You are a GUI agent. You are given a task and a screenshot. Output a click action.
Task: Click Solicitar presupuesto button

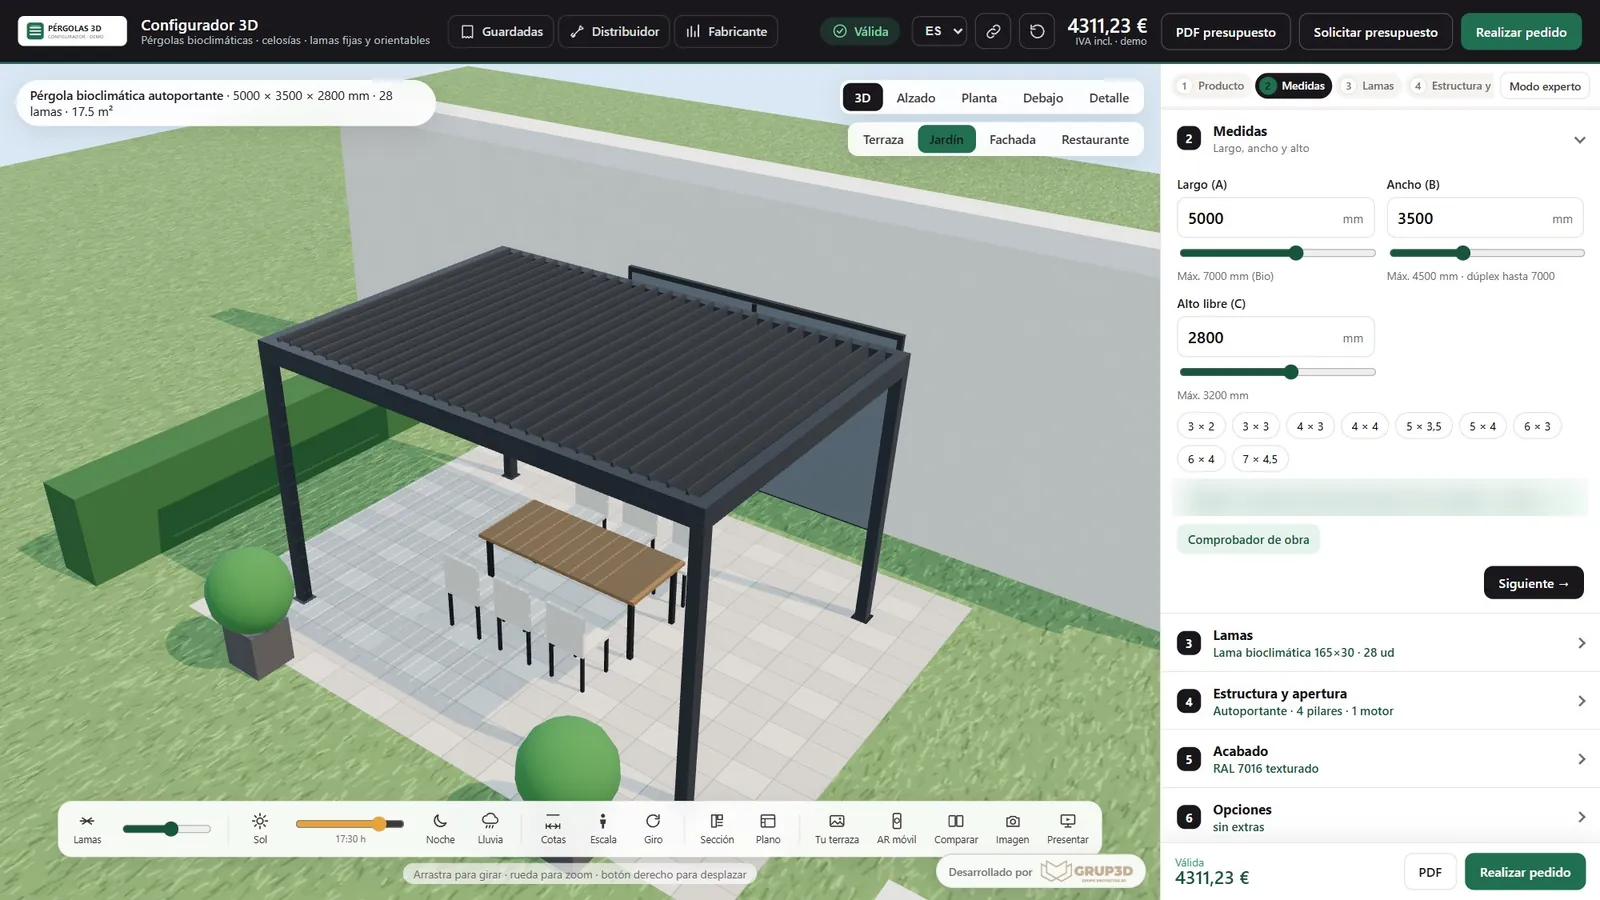(x=1375, y=32)
